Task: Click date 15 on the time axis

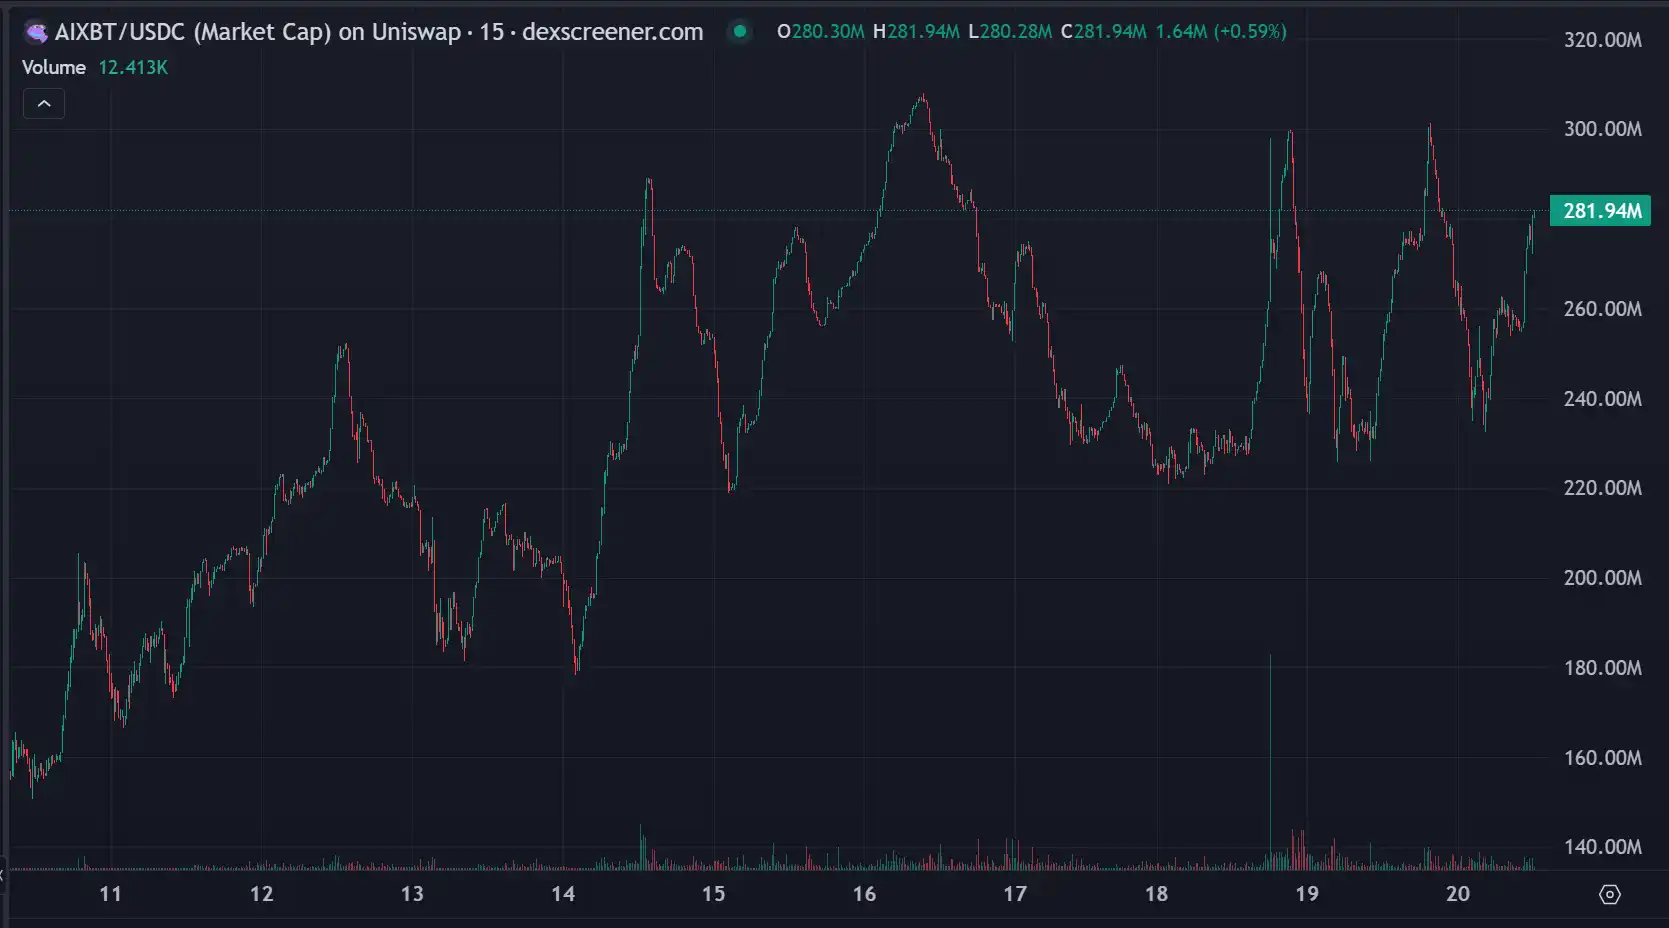Action: [x=713, y=894]
